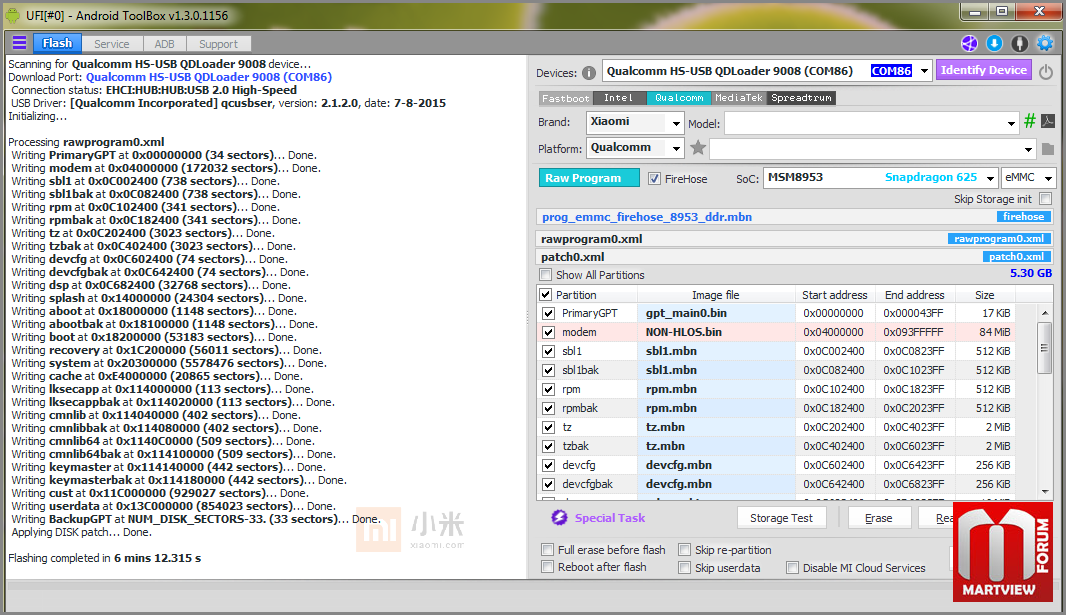Switch to the Flash tab
The image size is (1066, 615).
click(57, 43)
